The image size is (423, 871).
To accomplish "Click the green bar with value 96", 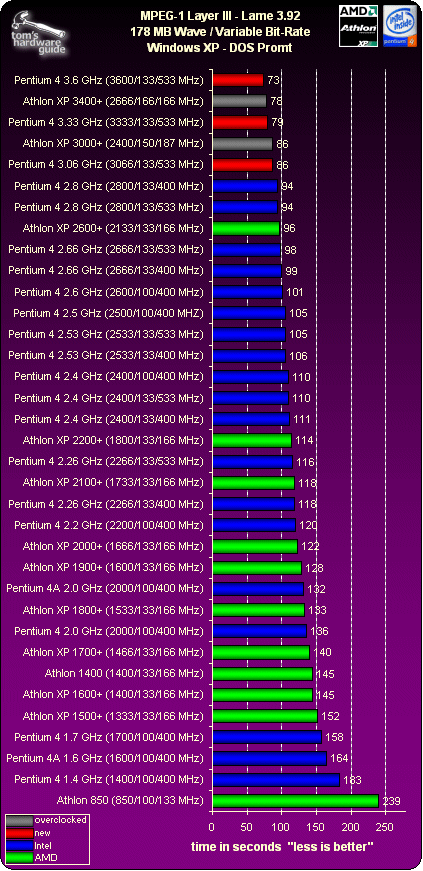I will coord(246,228).
